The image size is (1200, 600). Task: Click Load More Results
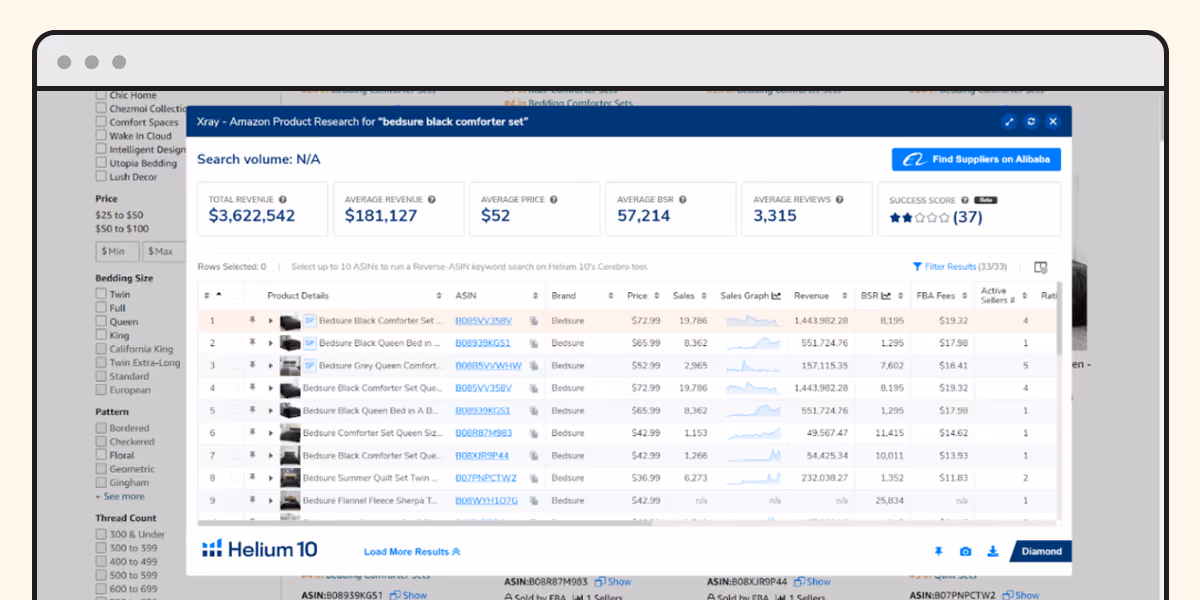coord(412,552)
